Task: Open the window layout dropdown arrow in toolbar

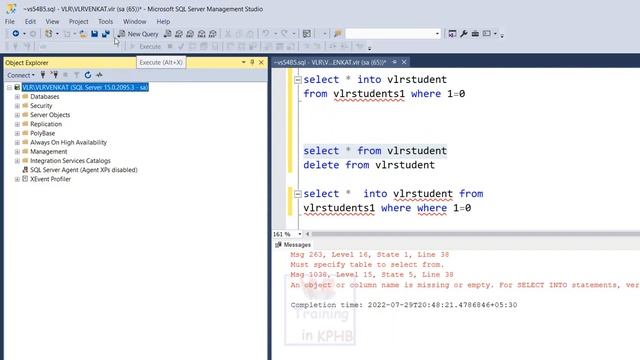Action: [495, 34]
